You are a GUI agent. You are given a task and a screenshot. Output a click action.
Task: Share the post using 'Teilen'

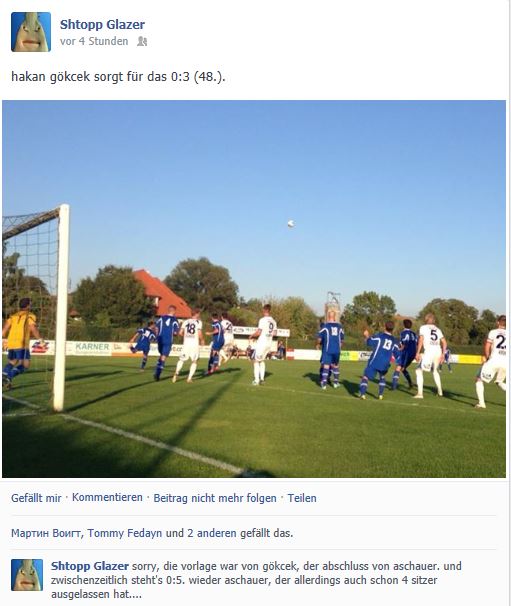(x=302, y=498)
